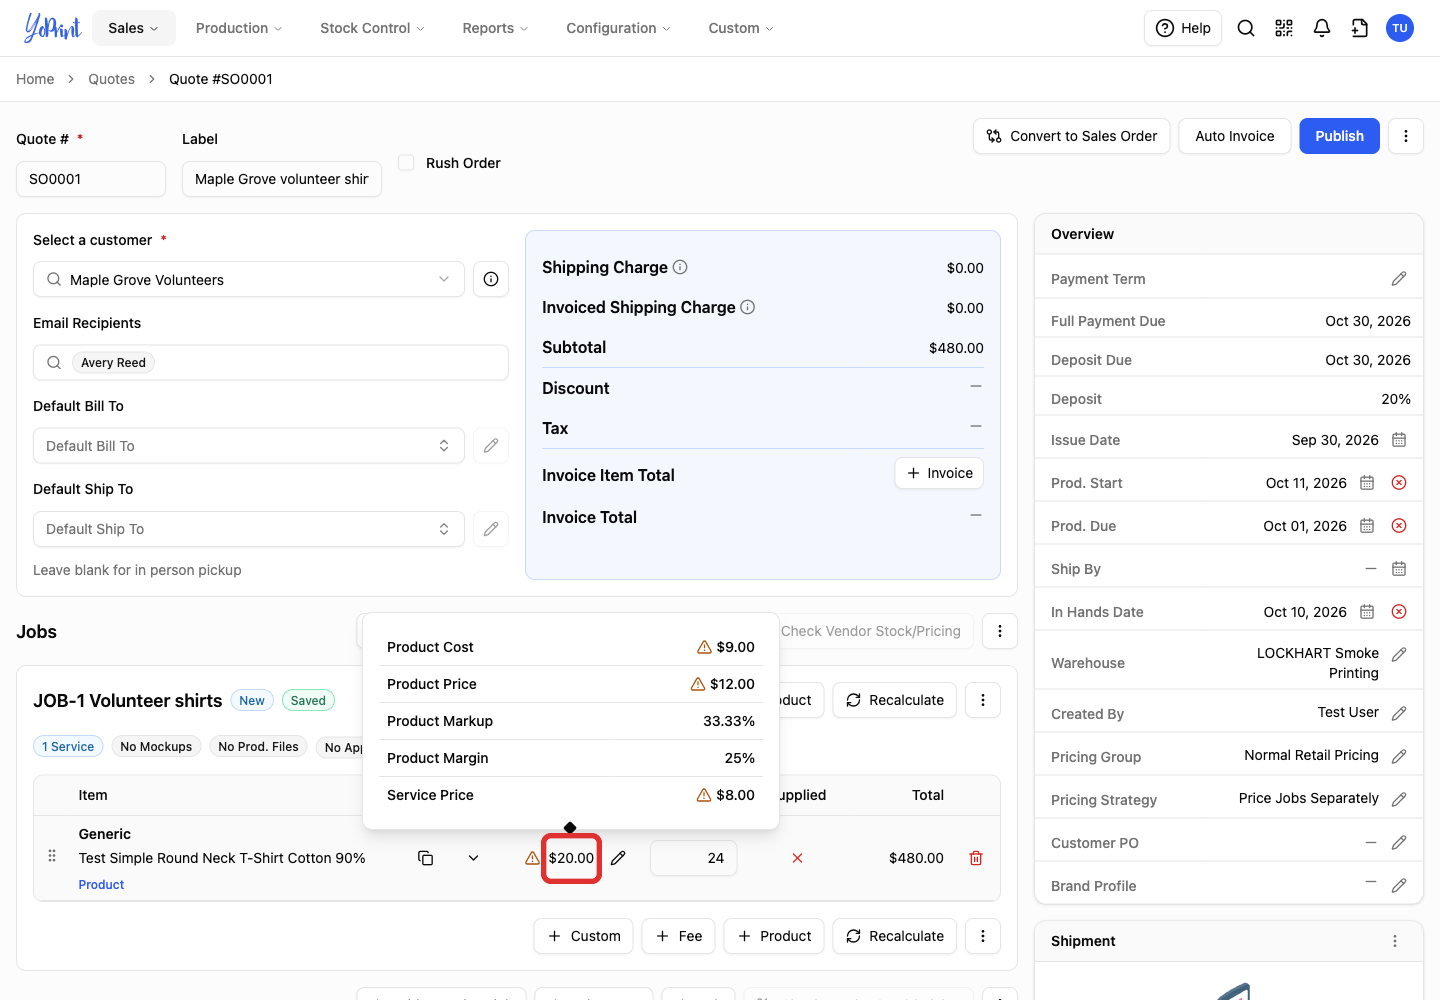
Task: Click the create-document icon in top bar
Action: [1360, 28]
